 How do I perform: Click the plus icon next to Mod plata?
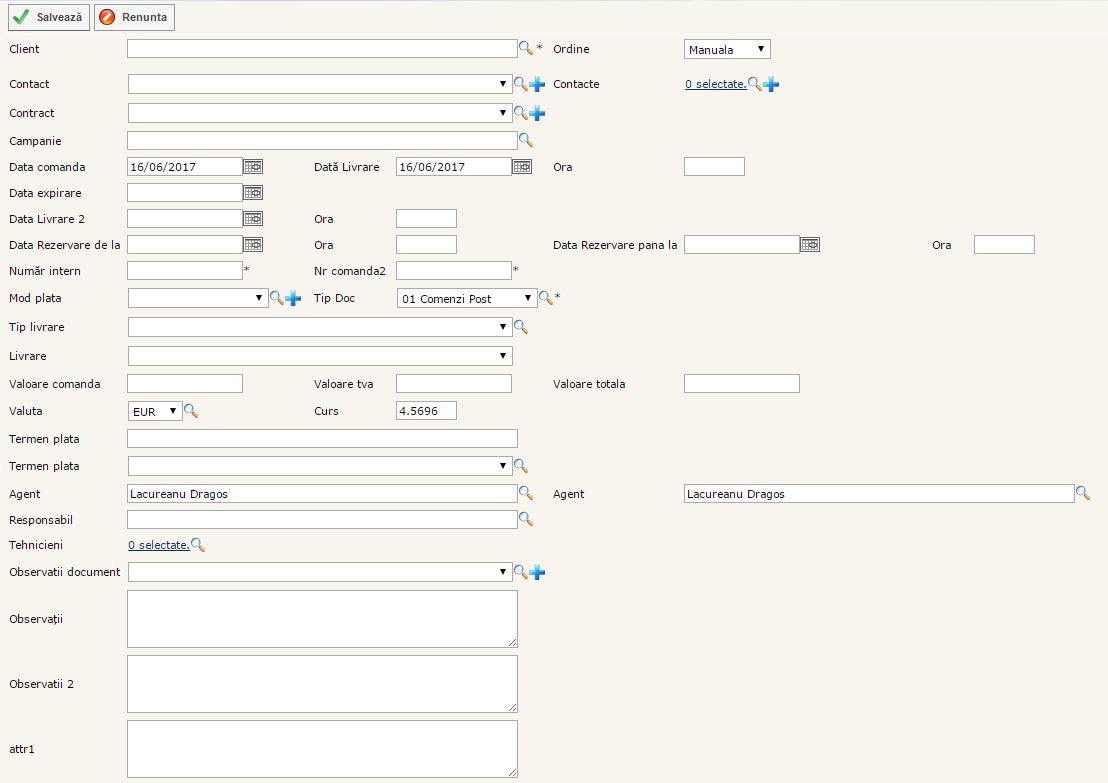click(293, 298)
